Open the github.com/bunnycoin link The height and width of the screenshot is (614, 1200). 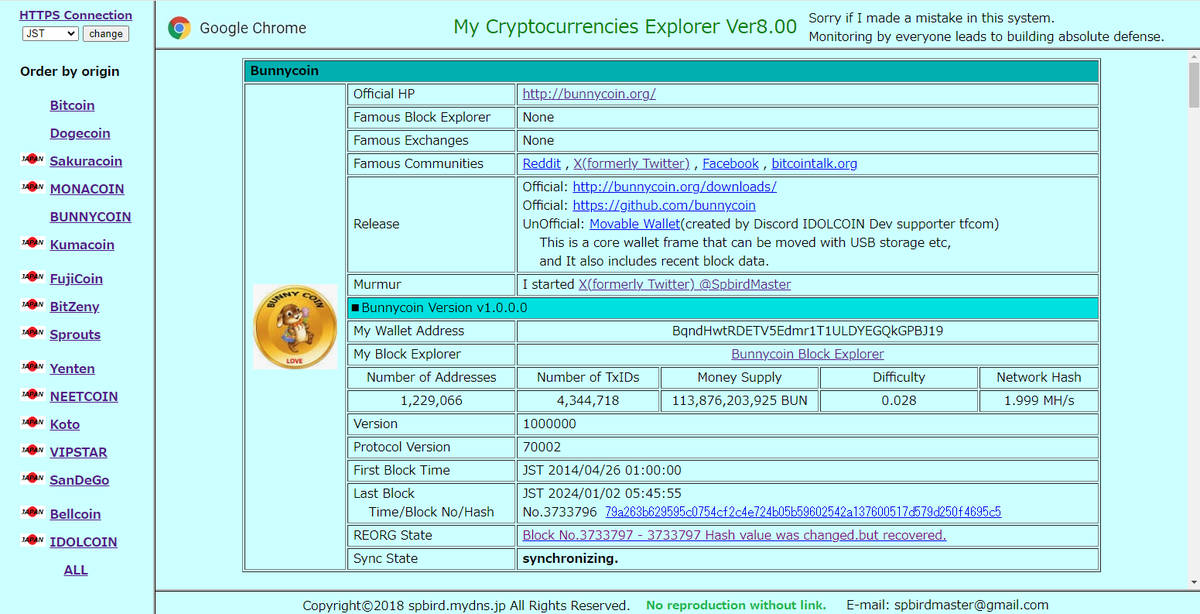pyautogui.click(x=664, y=206)
